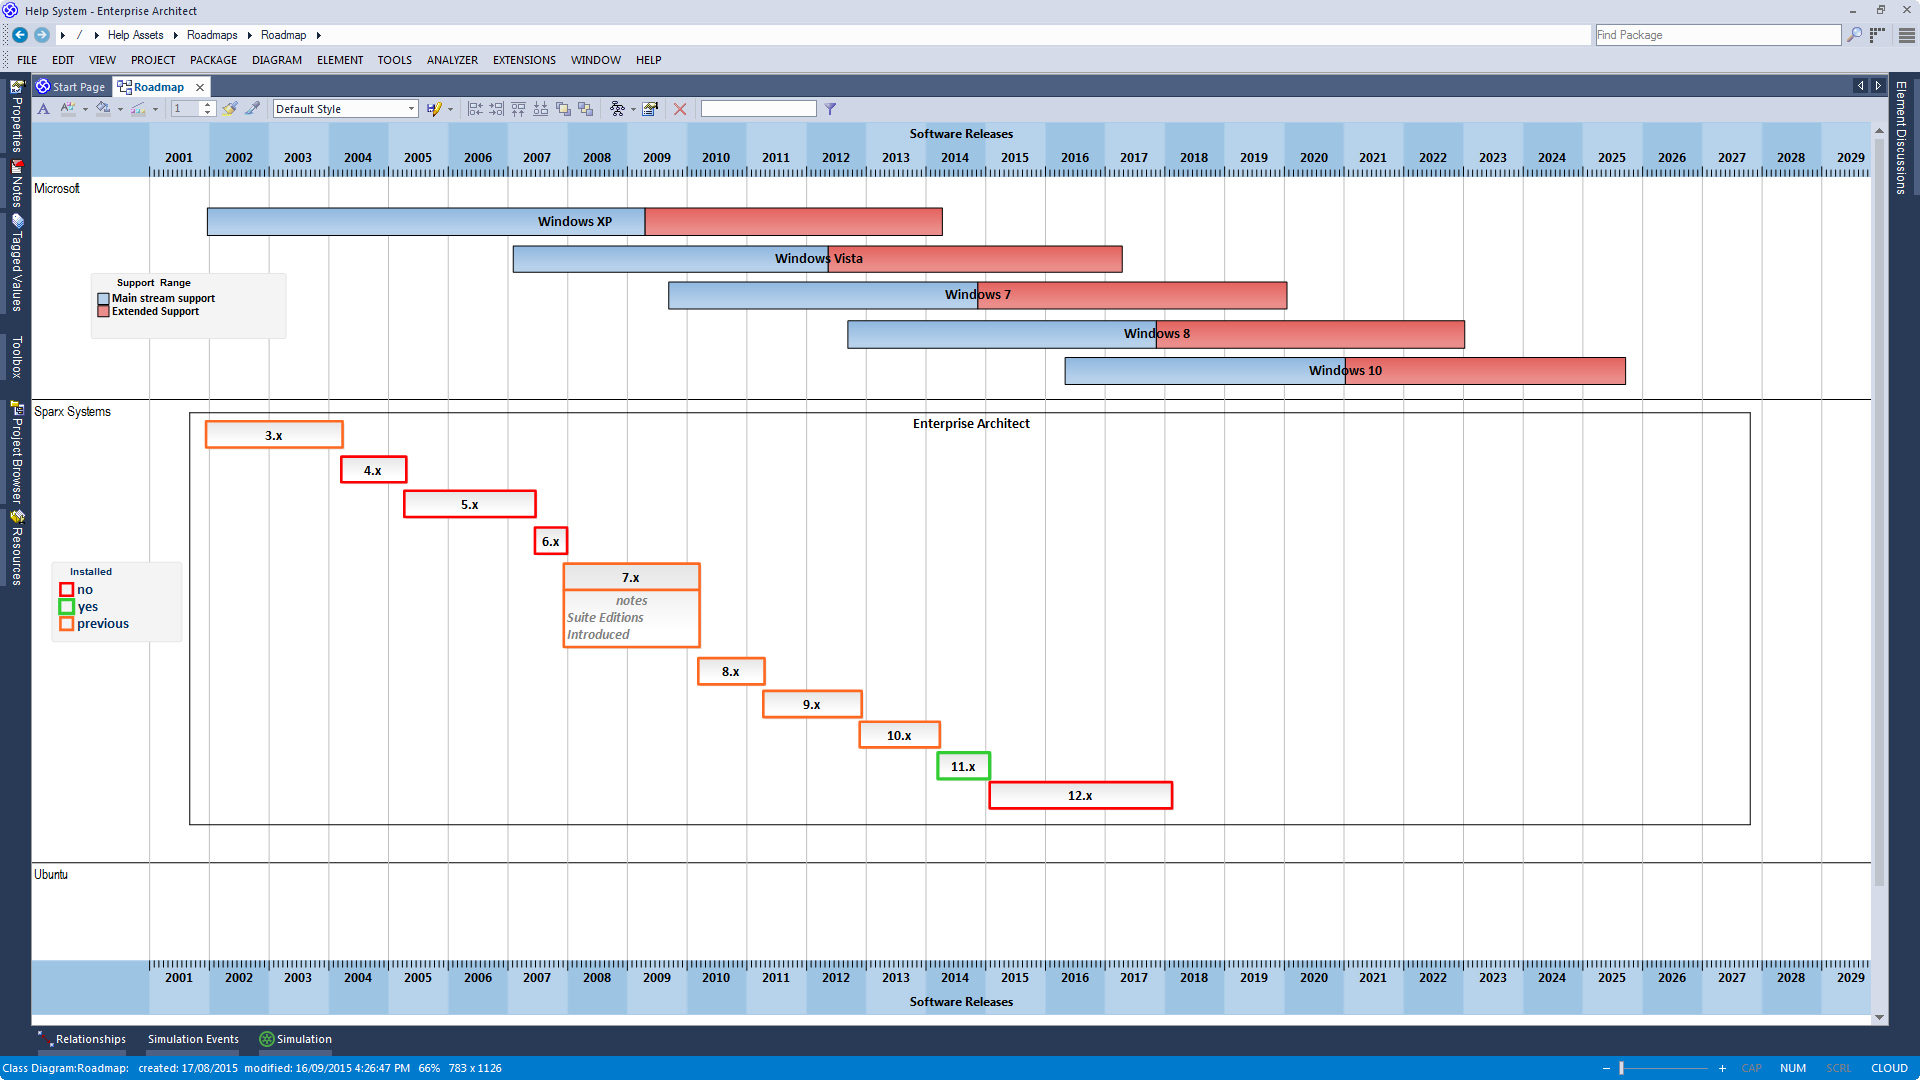Switch to the Simulation Events tab

tap(194, 1039)
